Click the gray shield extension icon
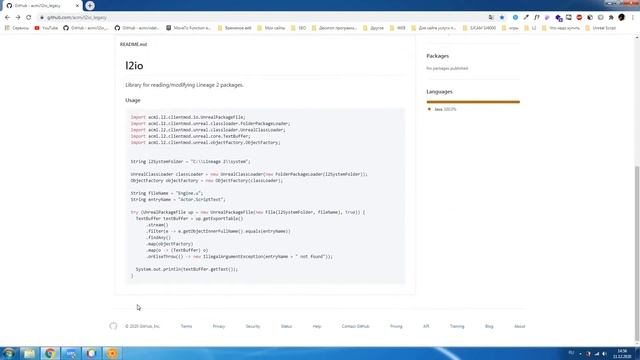Image resolution: width=640 pixels, height=360 pixels. point(600,18)
